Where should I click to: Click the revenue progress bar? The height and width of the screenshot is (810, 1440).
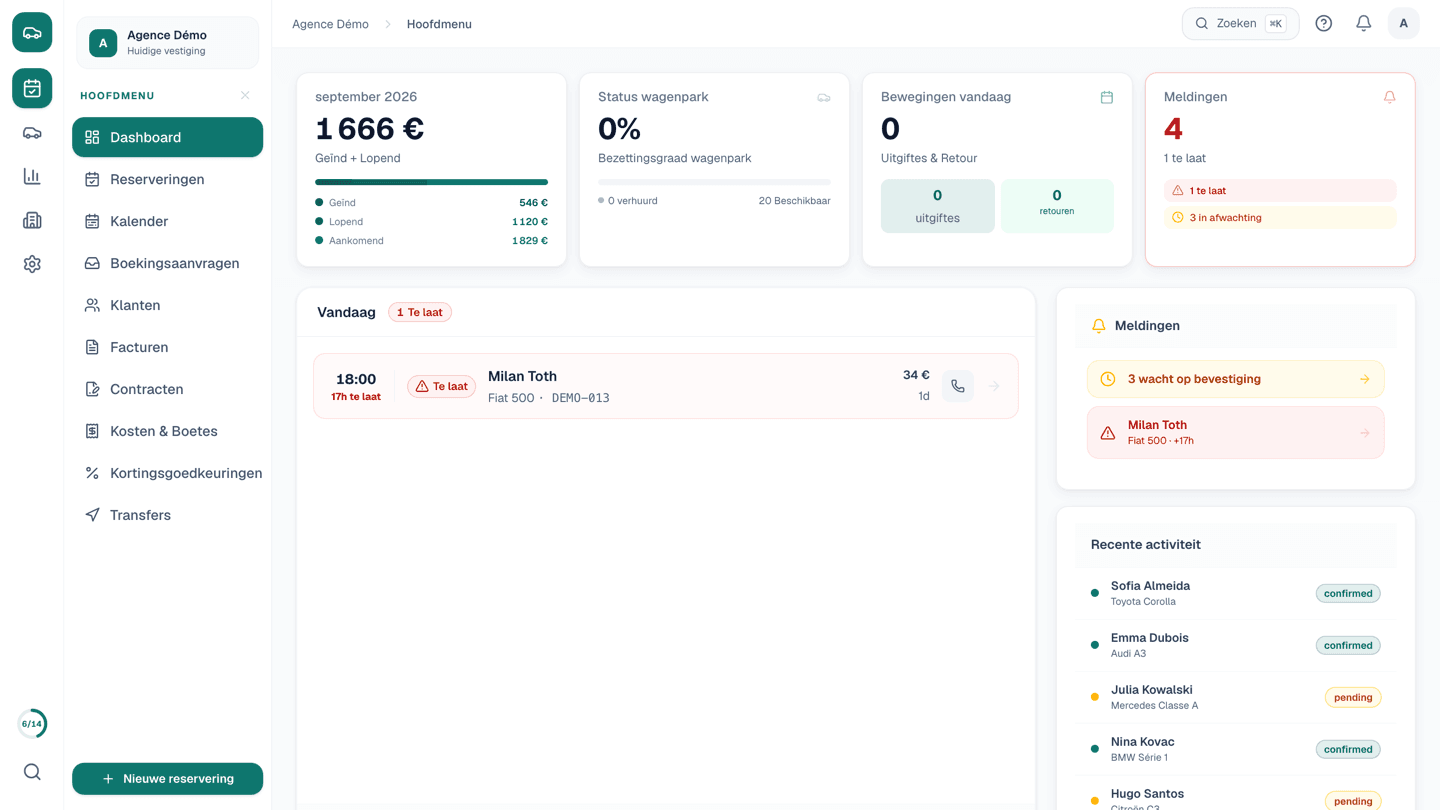[x=431, y=182]
